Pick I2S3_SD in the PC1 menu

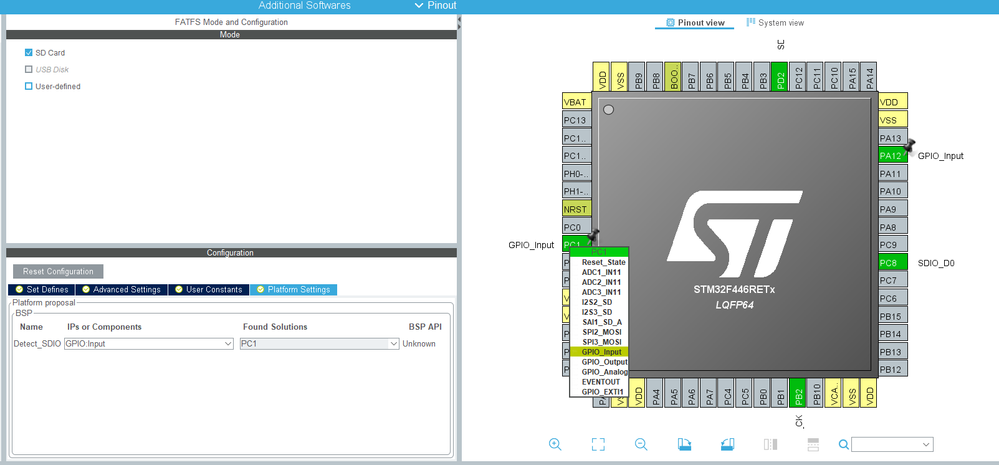click(599, 312)
